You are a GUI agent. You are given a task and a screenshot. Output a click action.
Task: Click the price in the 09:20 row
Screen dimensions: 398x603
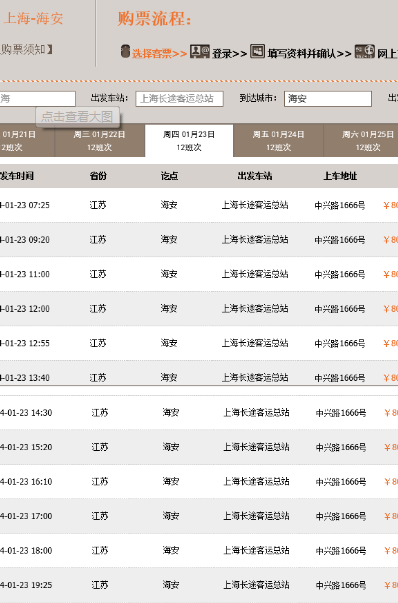point(390,240)
